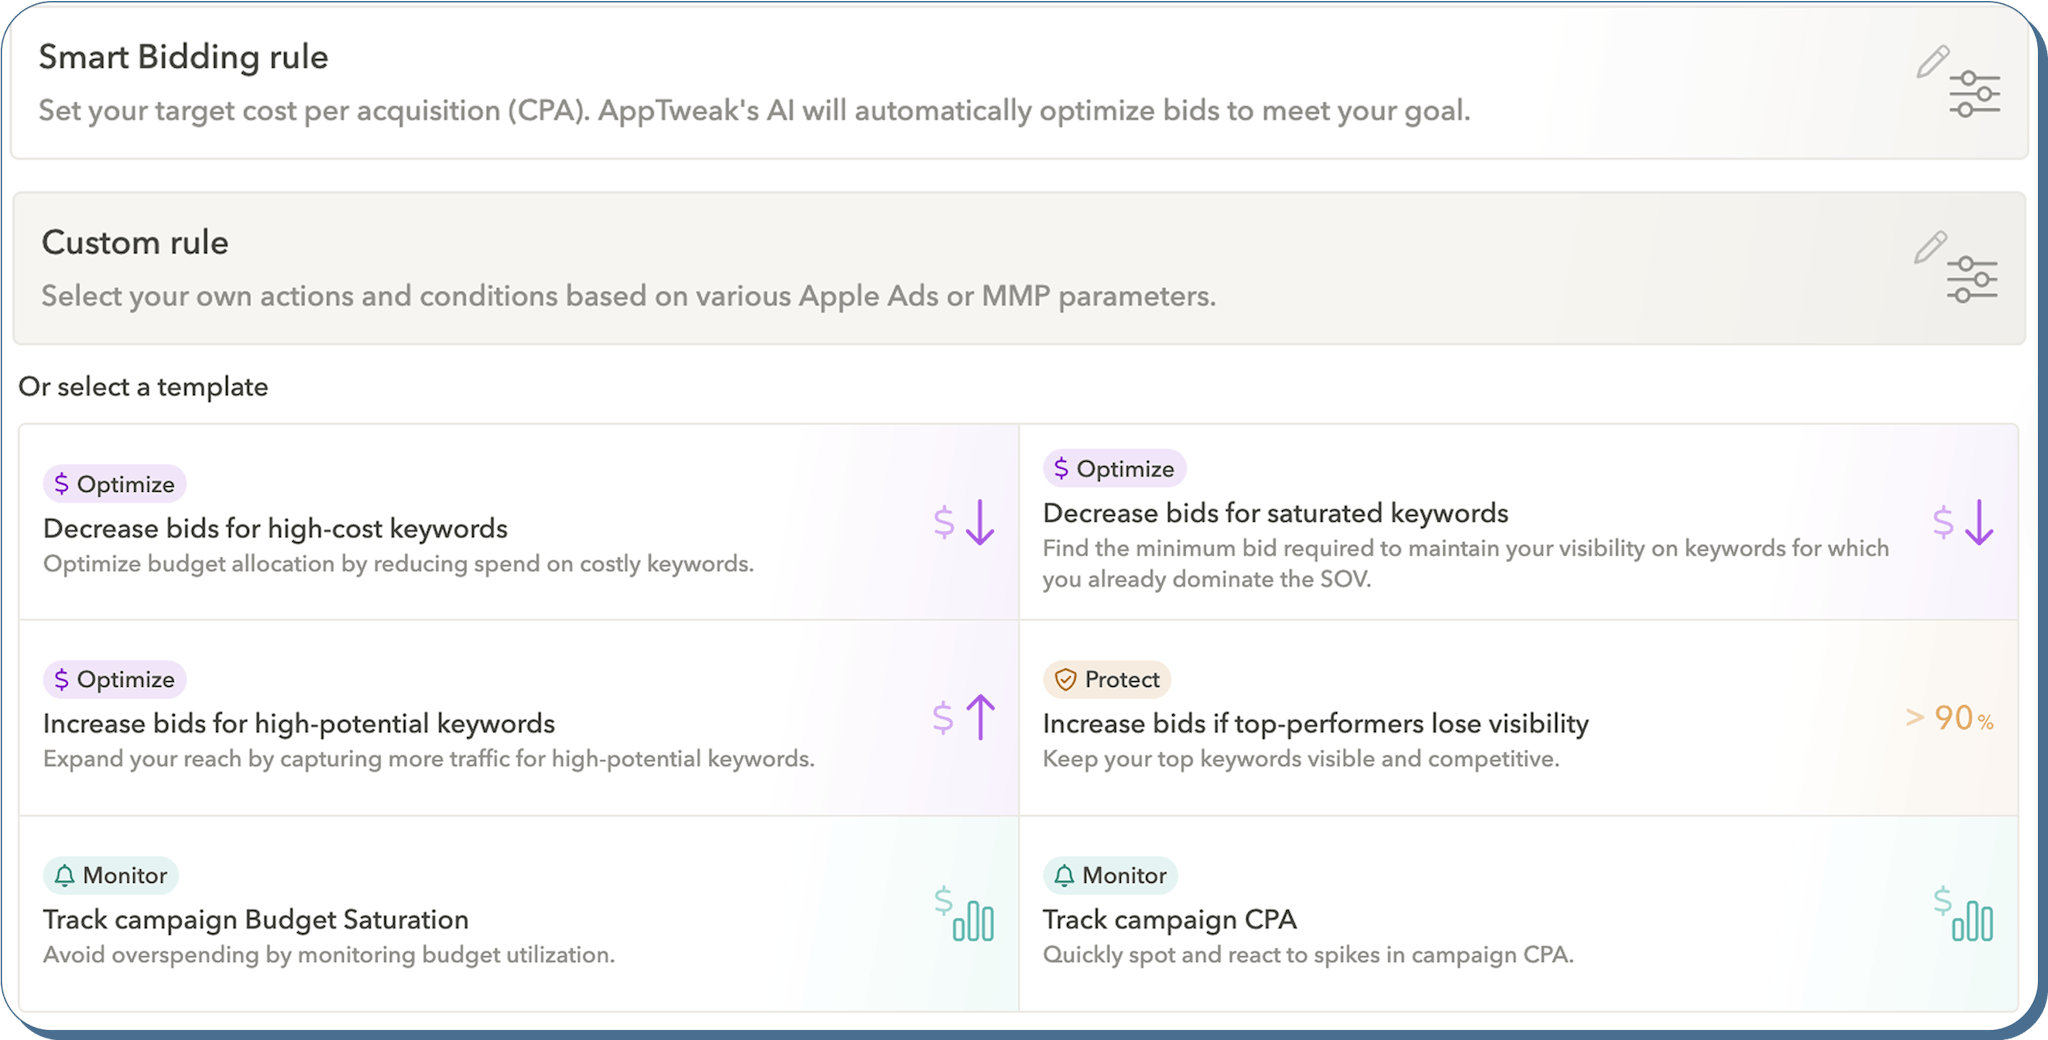Pick 'Decrease bids for saturated keywords' template
The width and height of the screenshot is (2048, 1040).
click(x=1275, y=513)
